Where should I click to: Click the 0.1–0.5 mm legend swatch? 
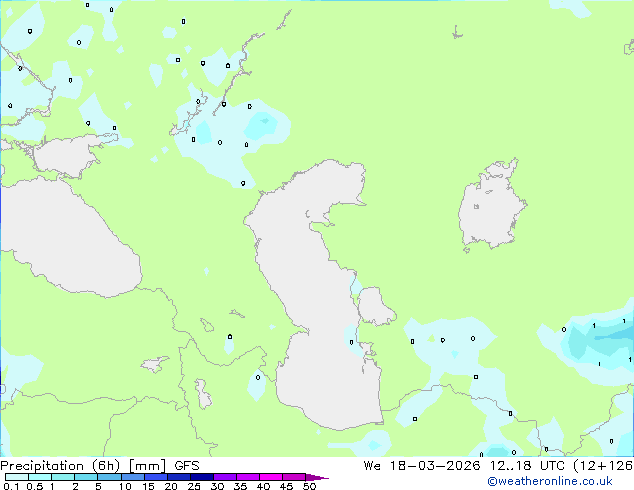pos(17,477)
